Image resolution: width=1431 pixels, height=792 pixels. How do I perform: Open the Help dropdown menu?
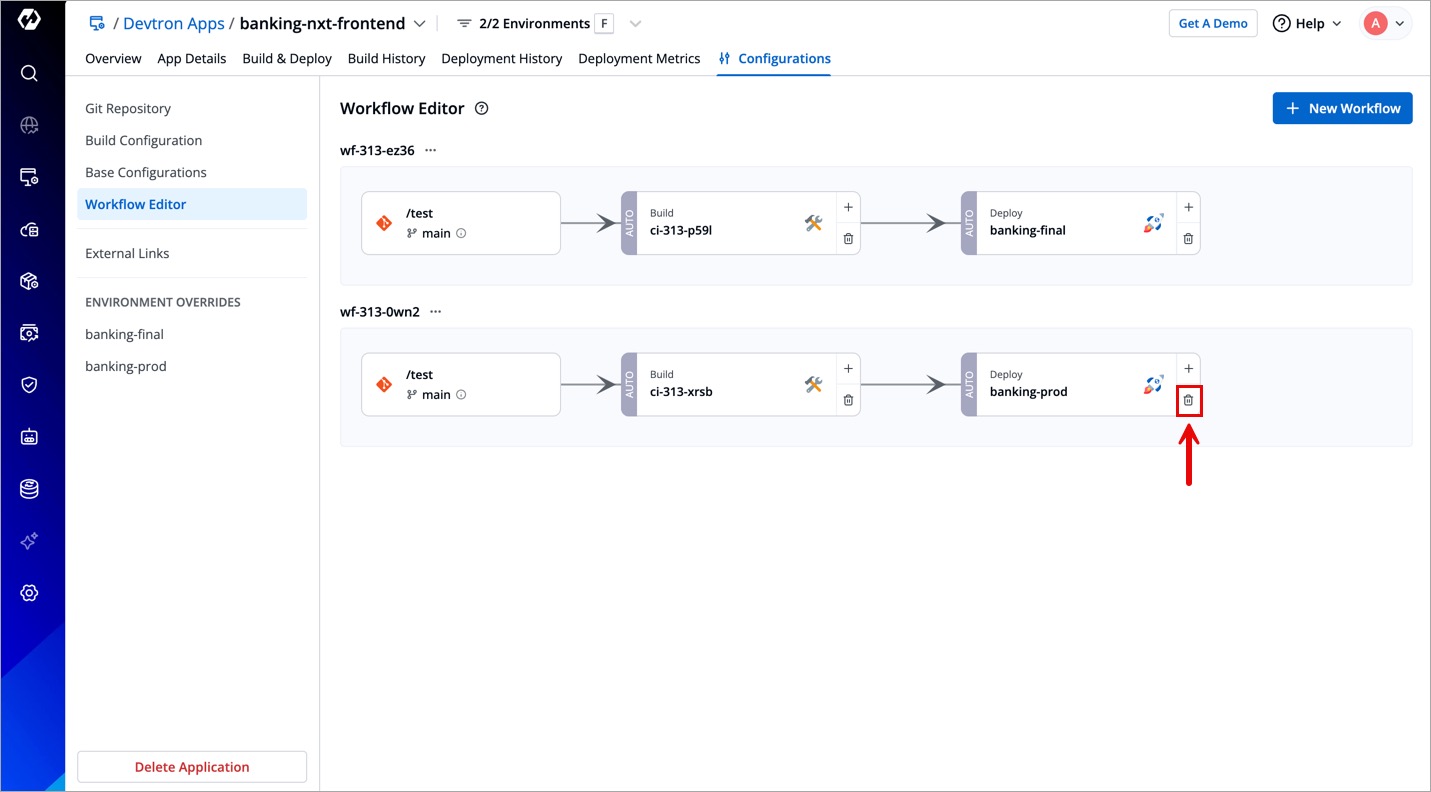pos(1308,24)
